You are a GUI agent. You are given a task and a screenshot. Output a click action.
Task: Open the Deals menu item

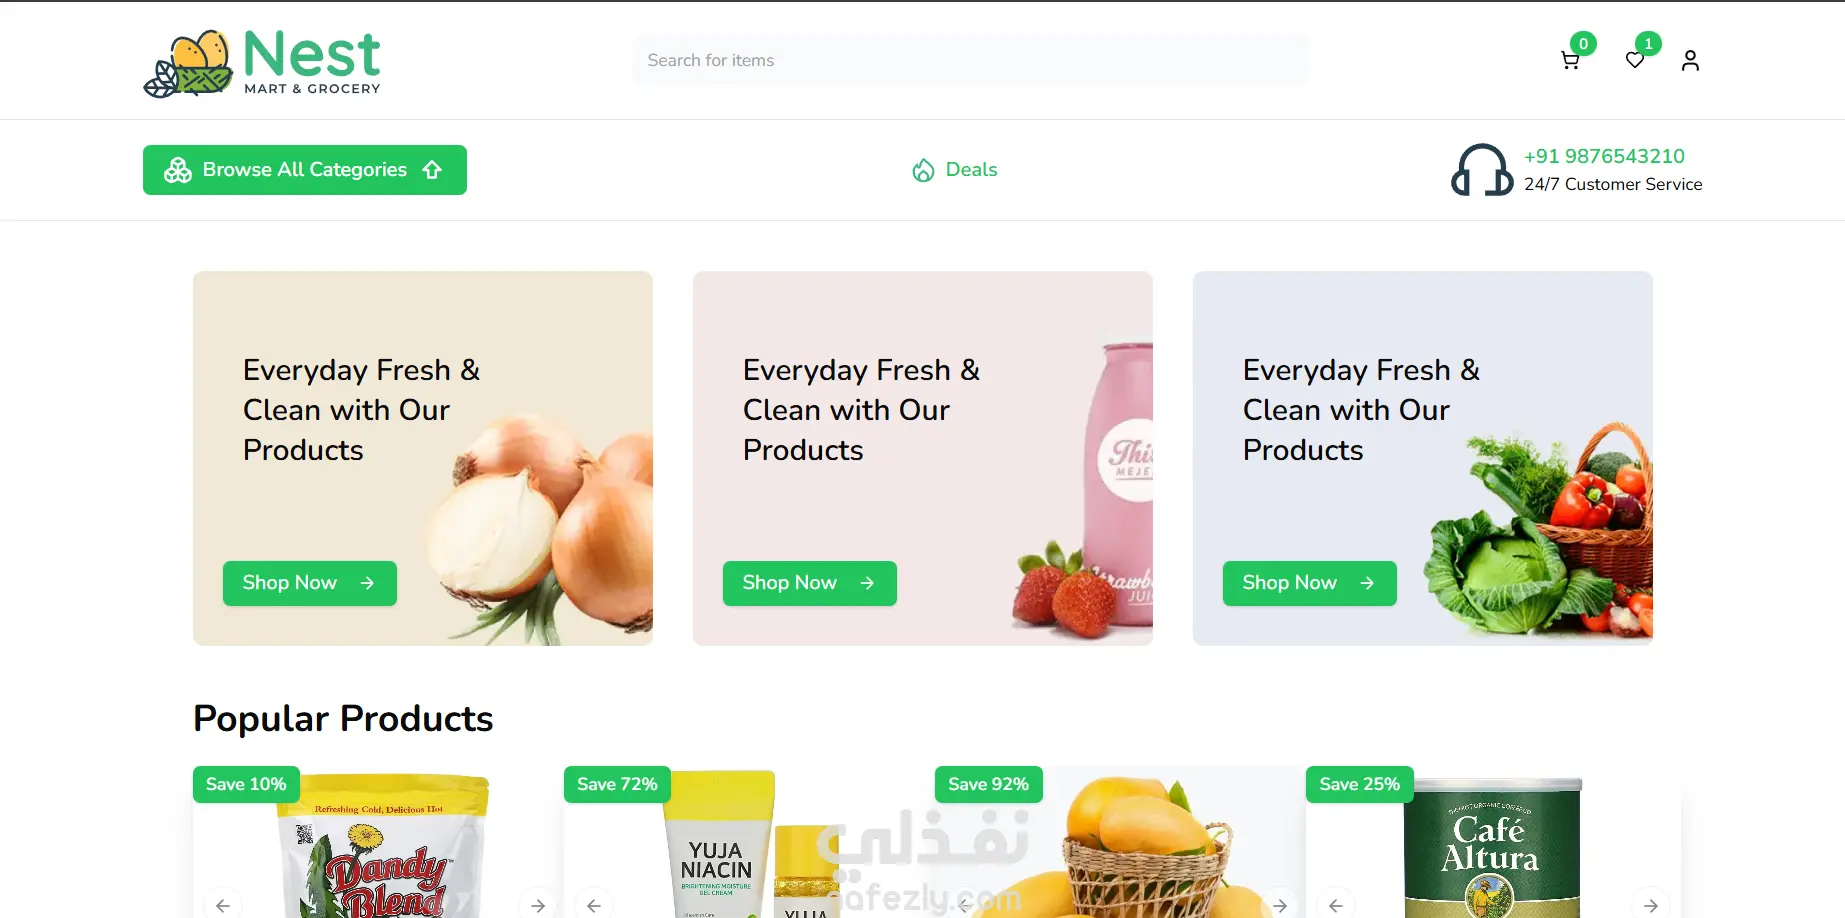click(x=955, y=170)
